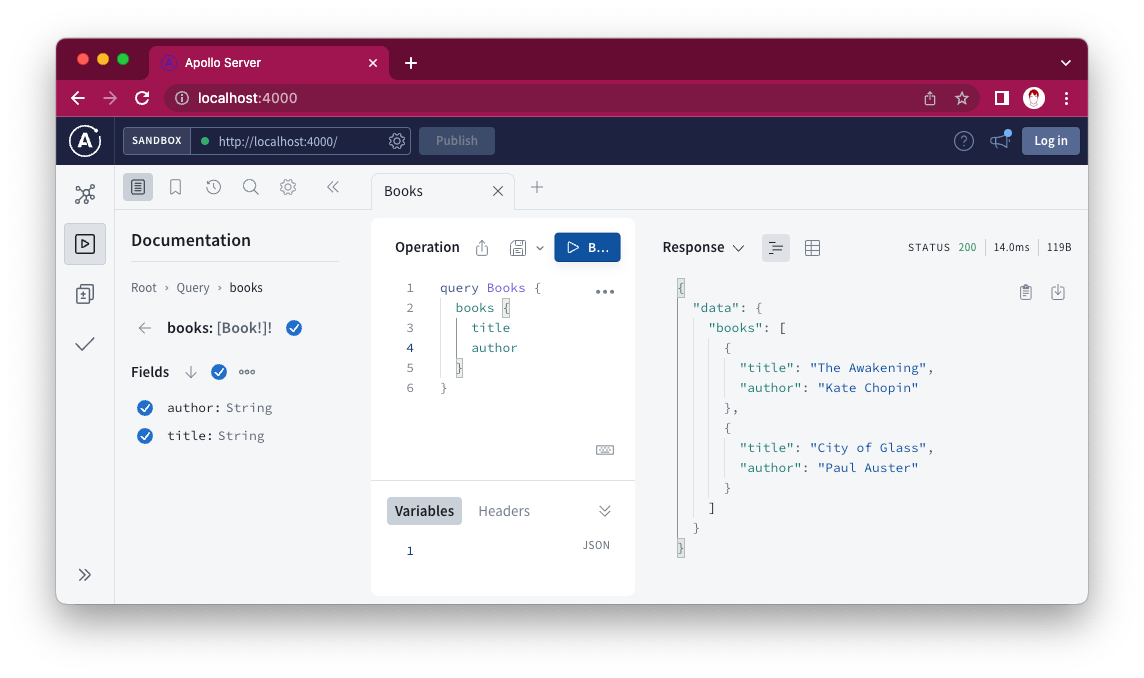The height and width of the screenshot is (678, 1144).
Task: Open the schema diff icon in sidebar
Action: coord(85,294)
